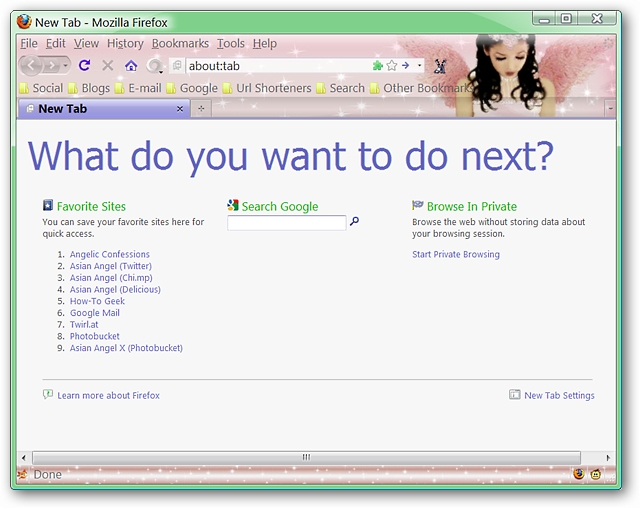The image size is (640, 508).
Task: Open the Asian Angel (Chi.mp) link
Action: pos(111,278)
